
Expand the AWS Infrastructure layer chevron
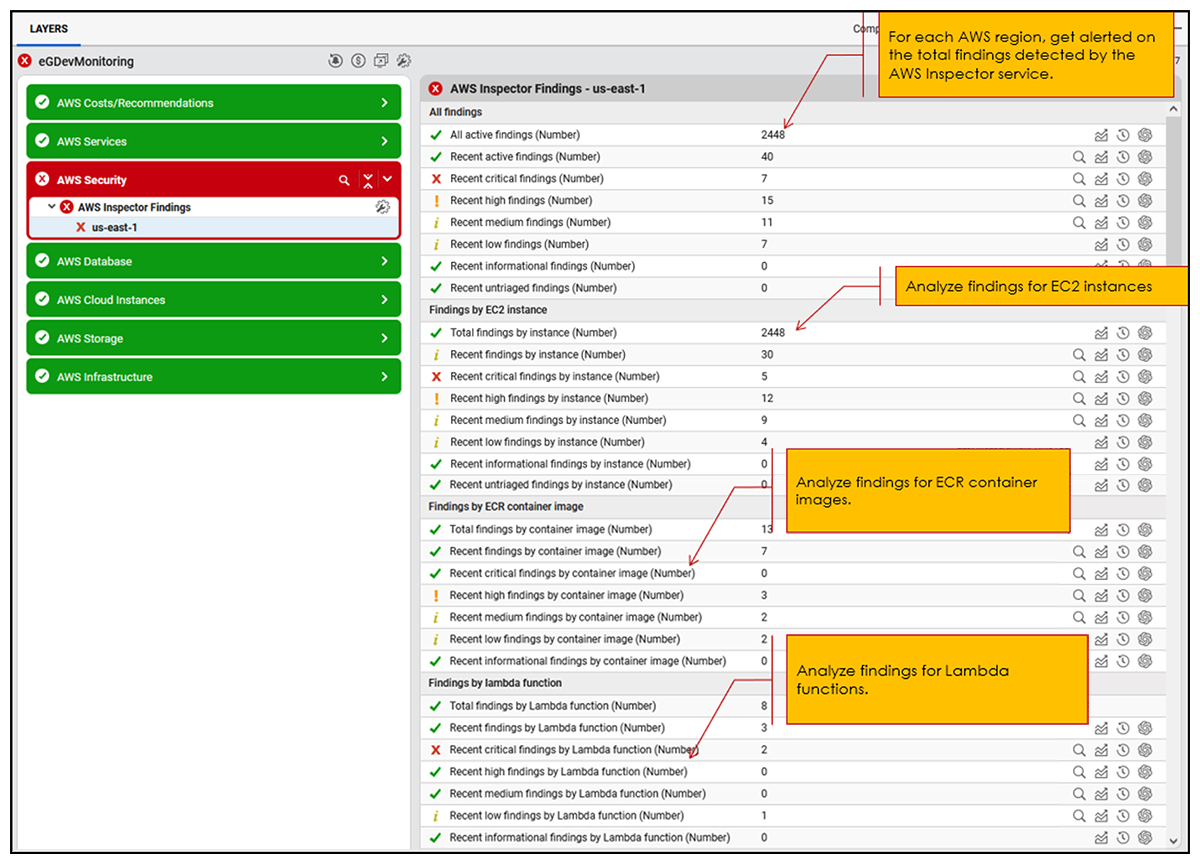[384, 377]
